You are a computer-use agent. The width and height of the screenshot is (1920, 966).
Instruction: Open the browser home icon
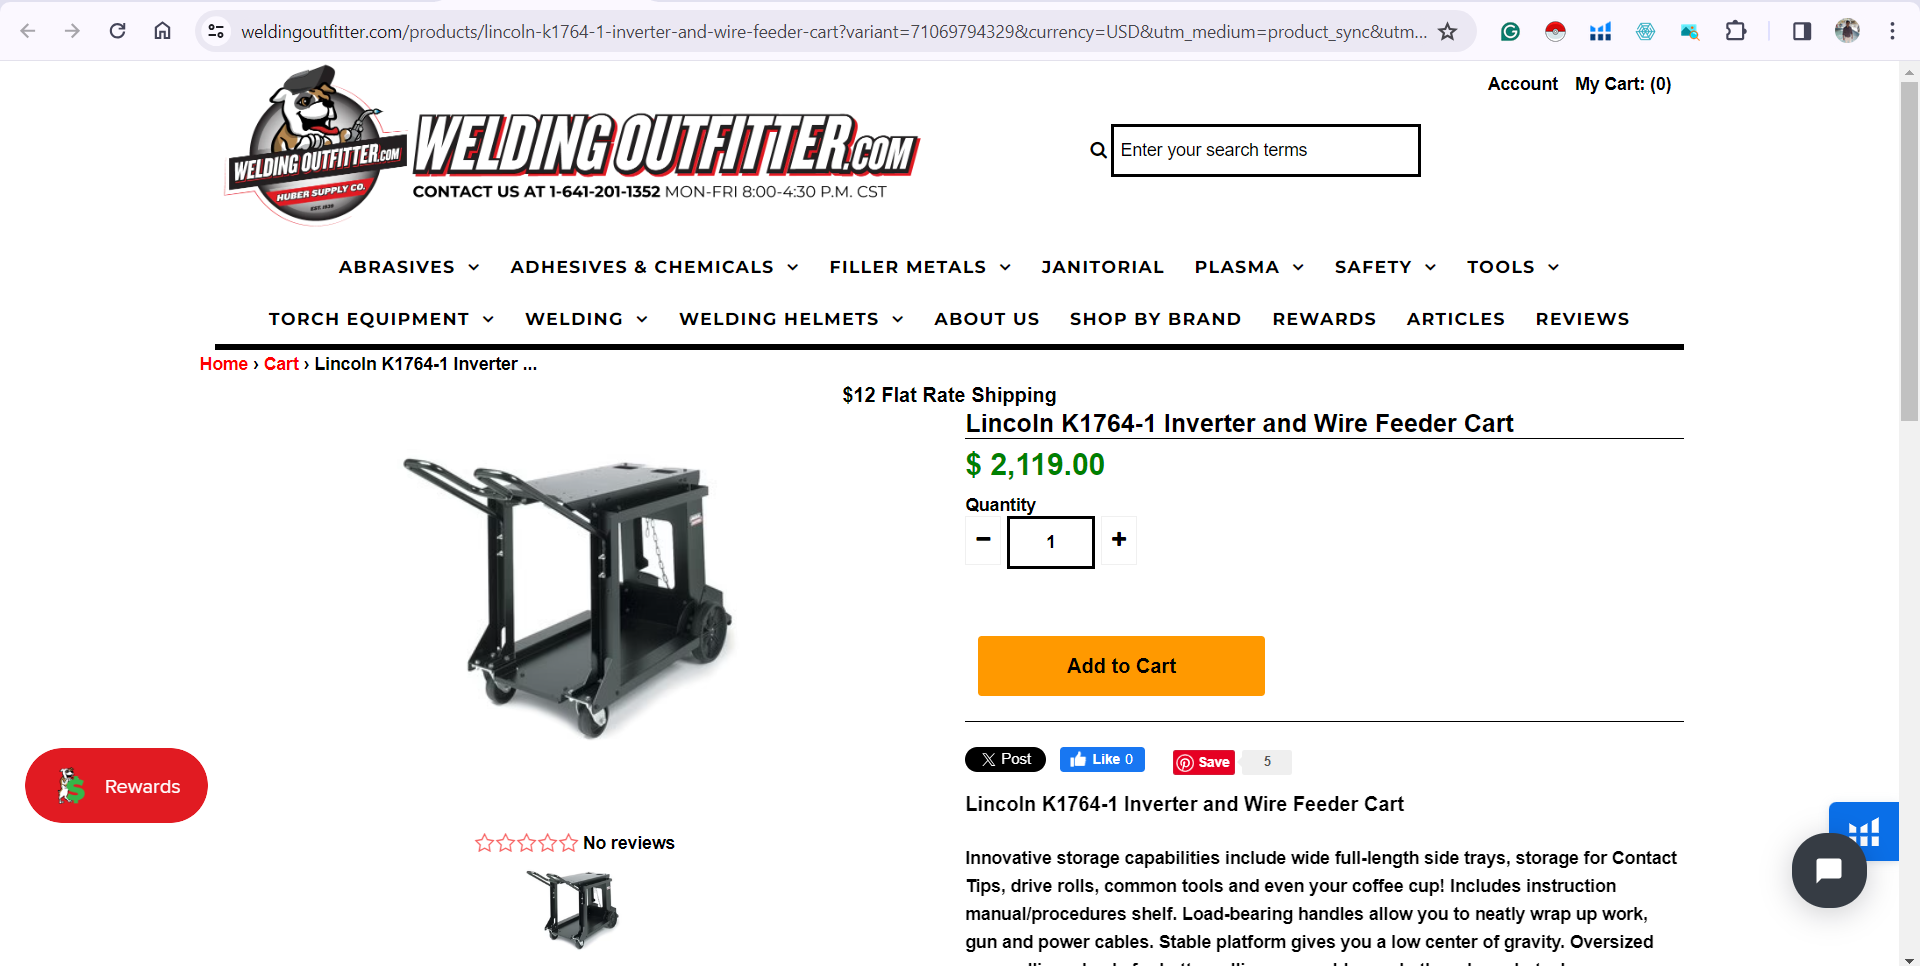click(162, 31)
